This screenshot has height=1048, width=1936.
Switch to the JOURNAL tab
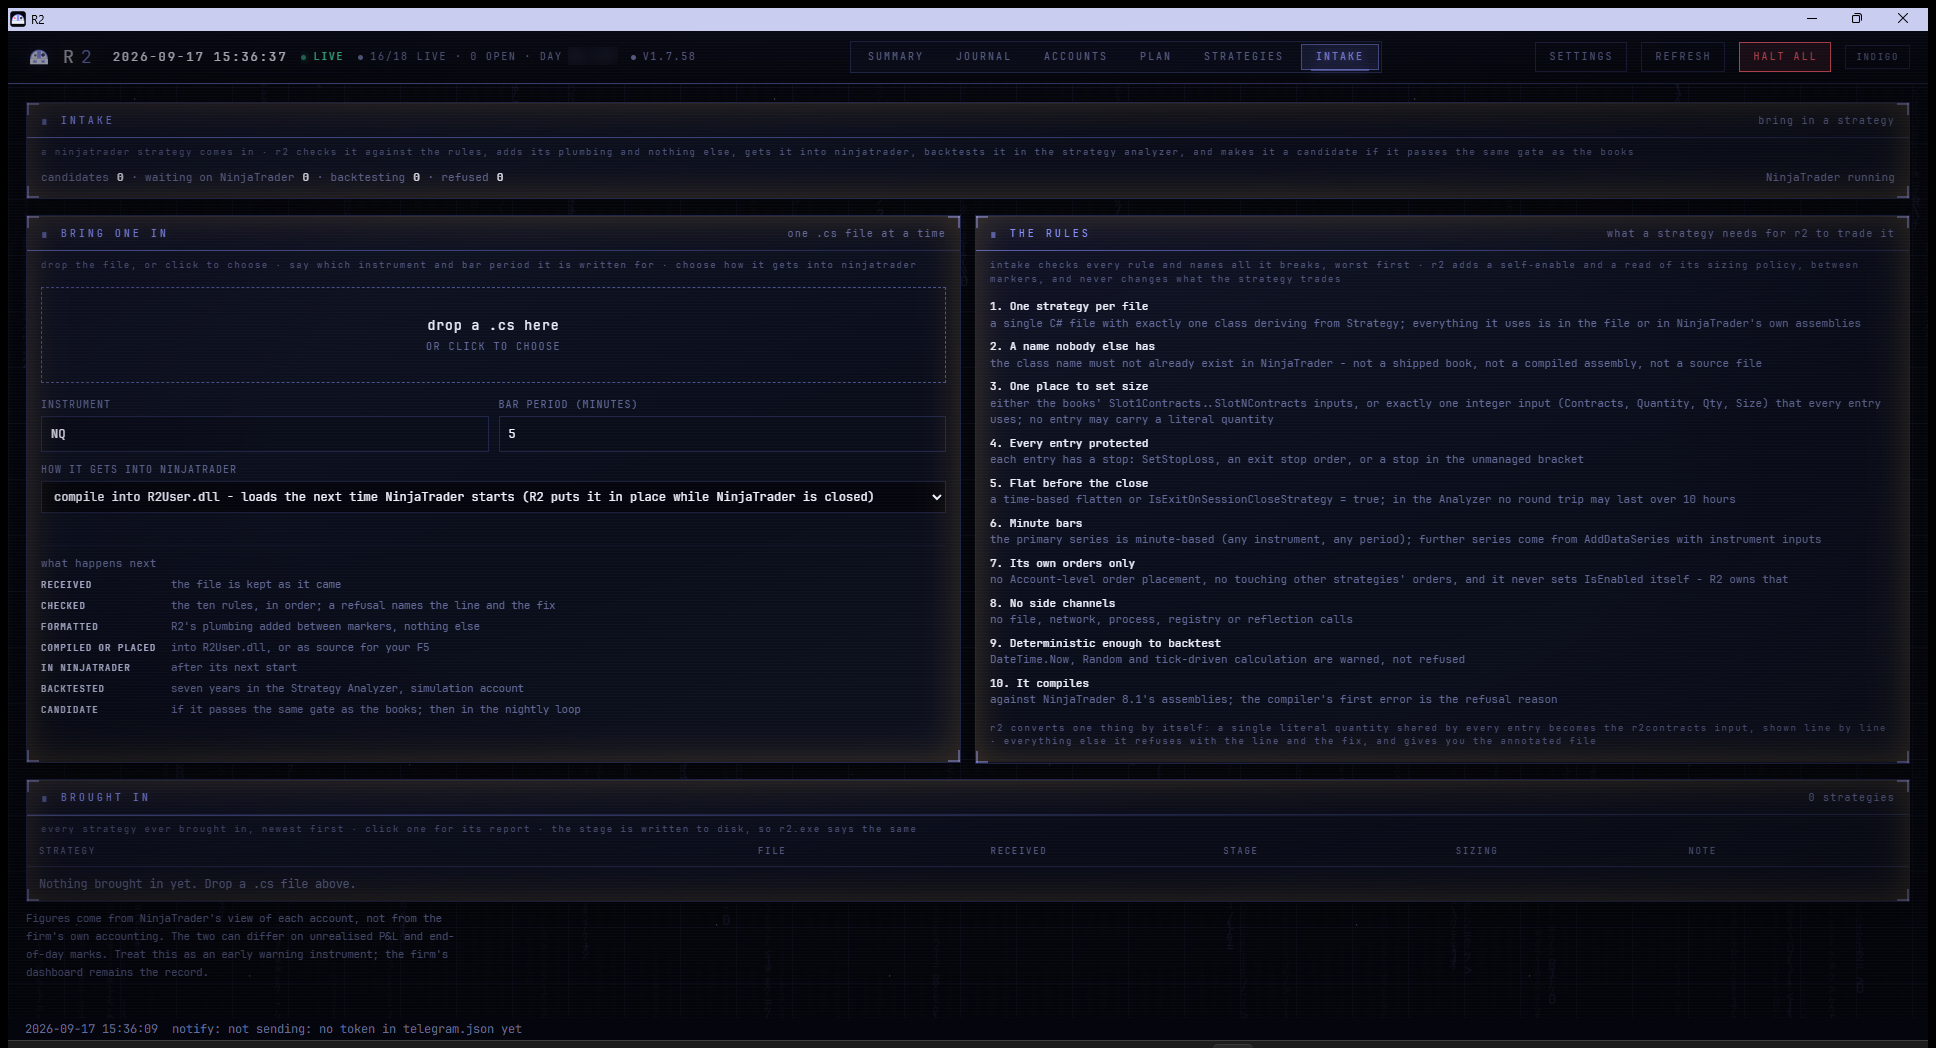point(983,57)
